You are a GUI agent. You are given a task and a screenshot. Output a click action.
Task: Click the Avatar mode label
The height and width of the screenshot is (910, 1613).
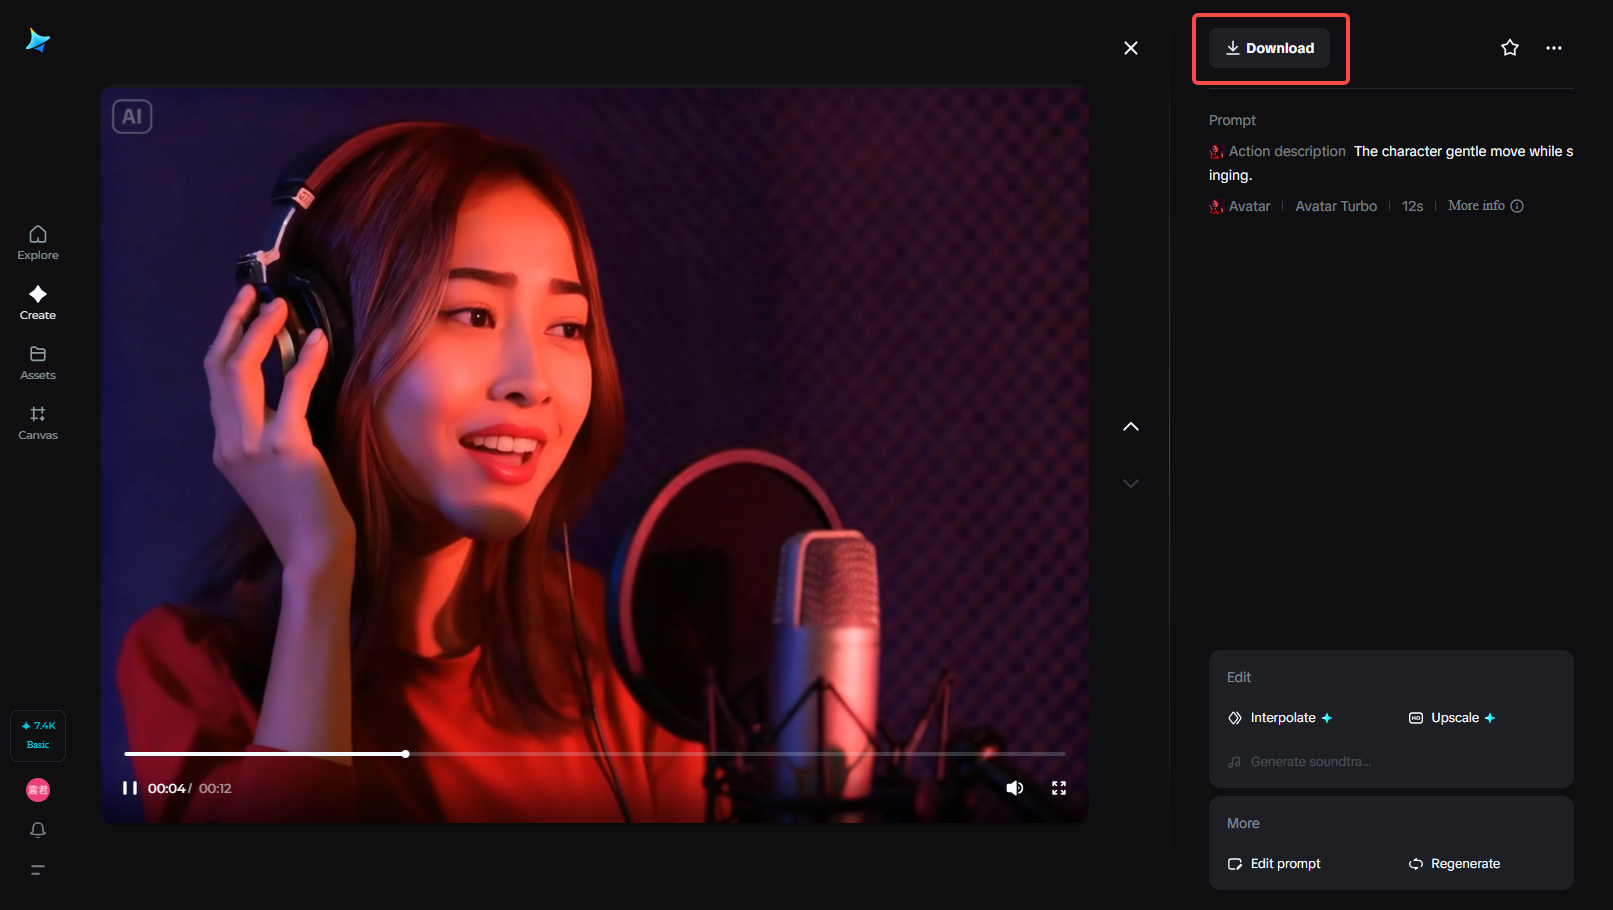(1240, 206)
